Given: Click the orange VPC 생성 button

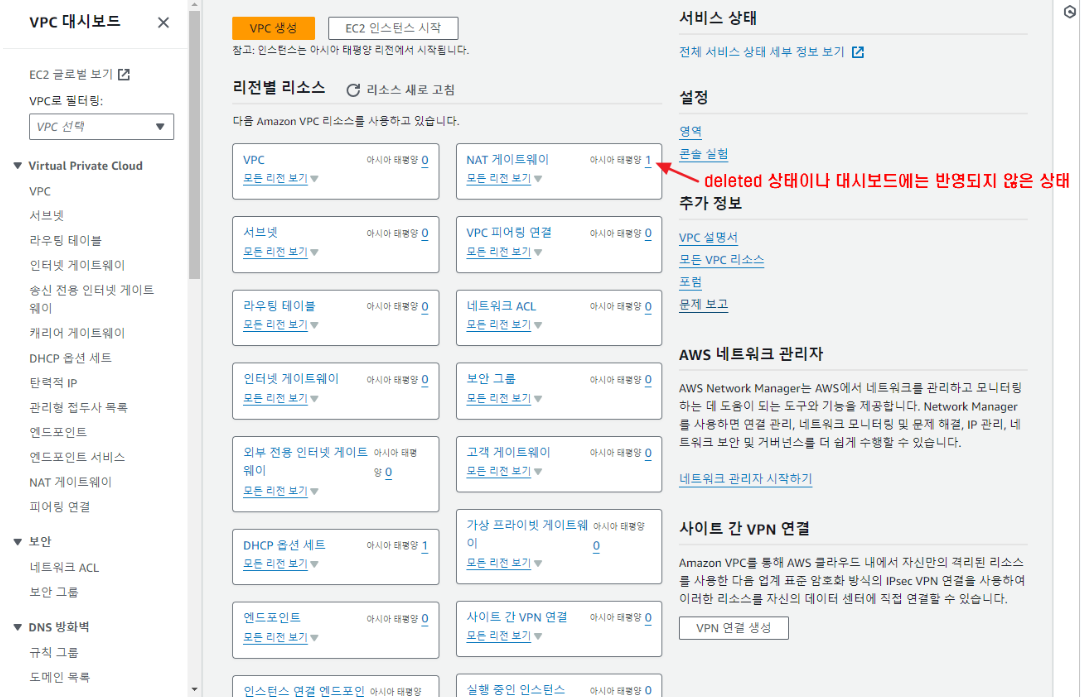Looking at the screenshot, I should click(x=273, y=28).
